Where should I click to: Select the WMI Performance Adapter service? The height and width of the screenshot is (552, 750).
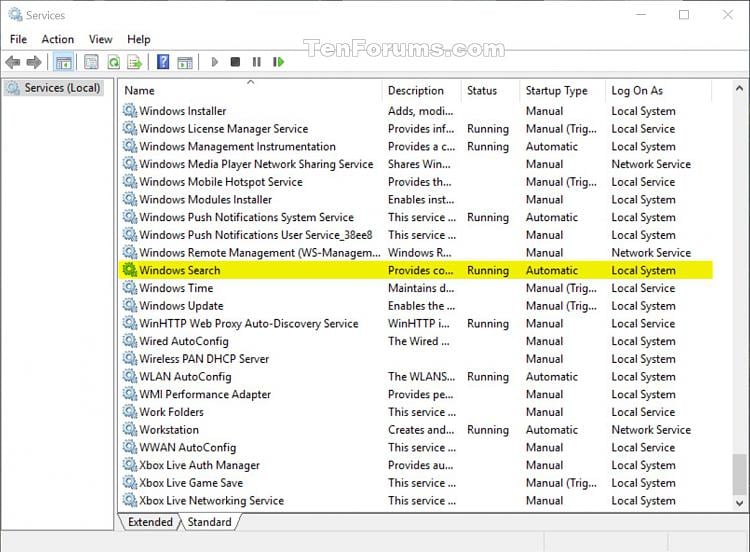coord(416,394)
